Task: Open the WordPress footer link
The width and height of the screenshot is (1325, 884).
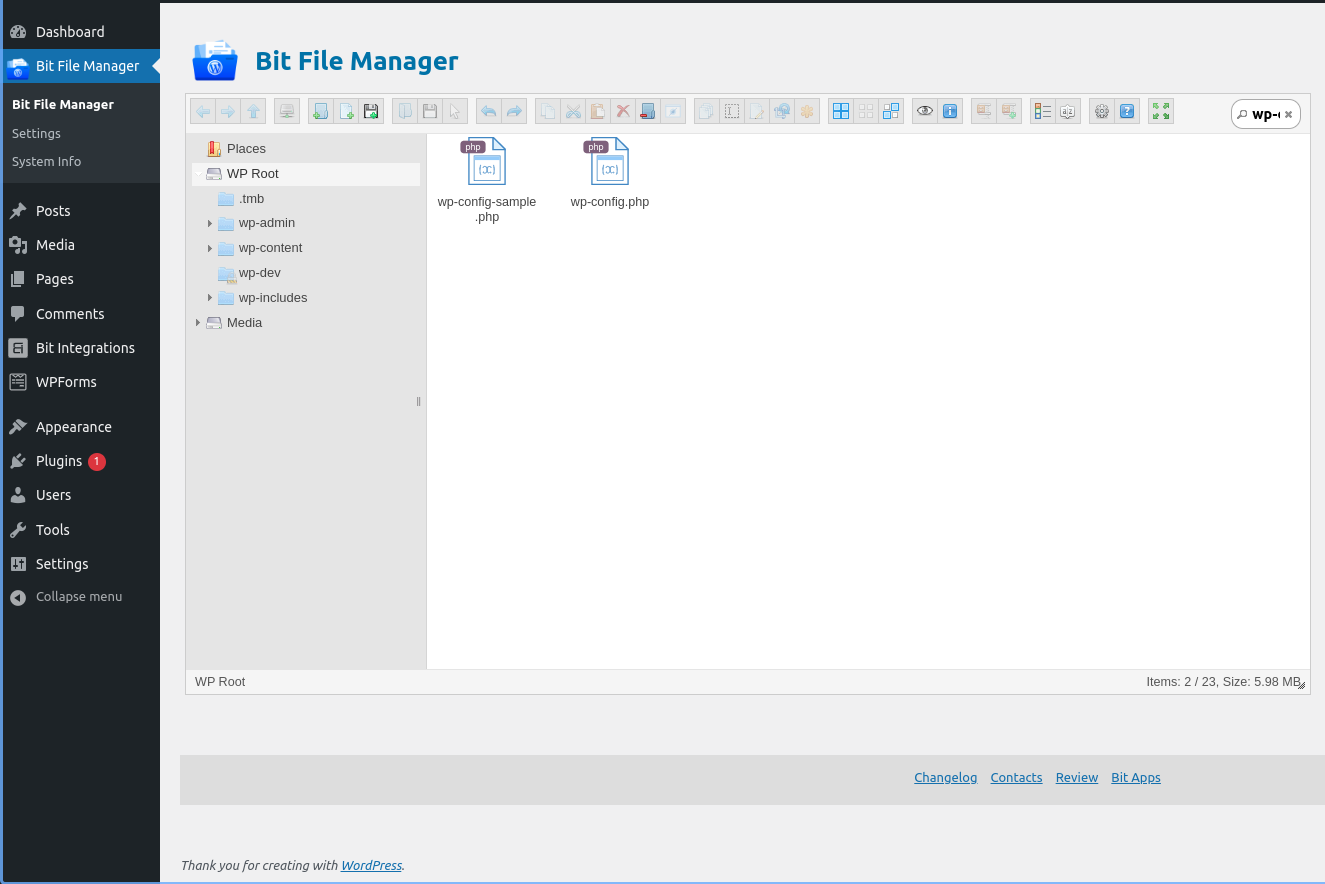Action: (x=371, y=865)
